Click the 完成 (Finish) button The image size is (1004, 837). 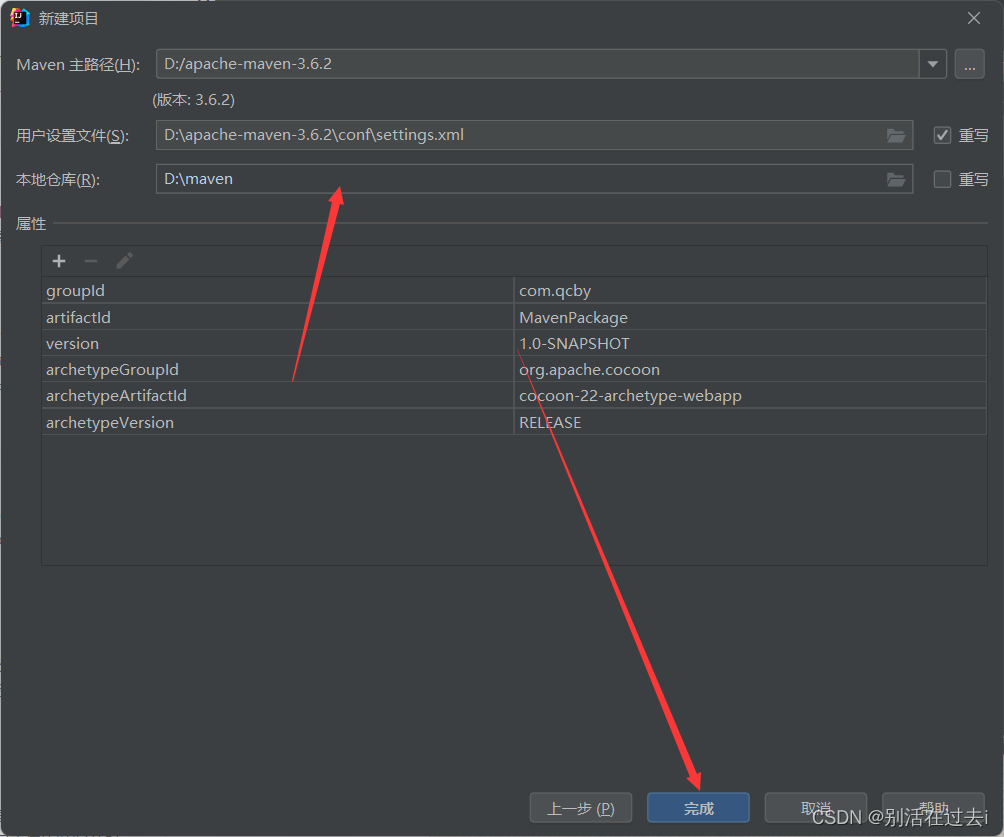click(698, 808)
